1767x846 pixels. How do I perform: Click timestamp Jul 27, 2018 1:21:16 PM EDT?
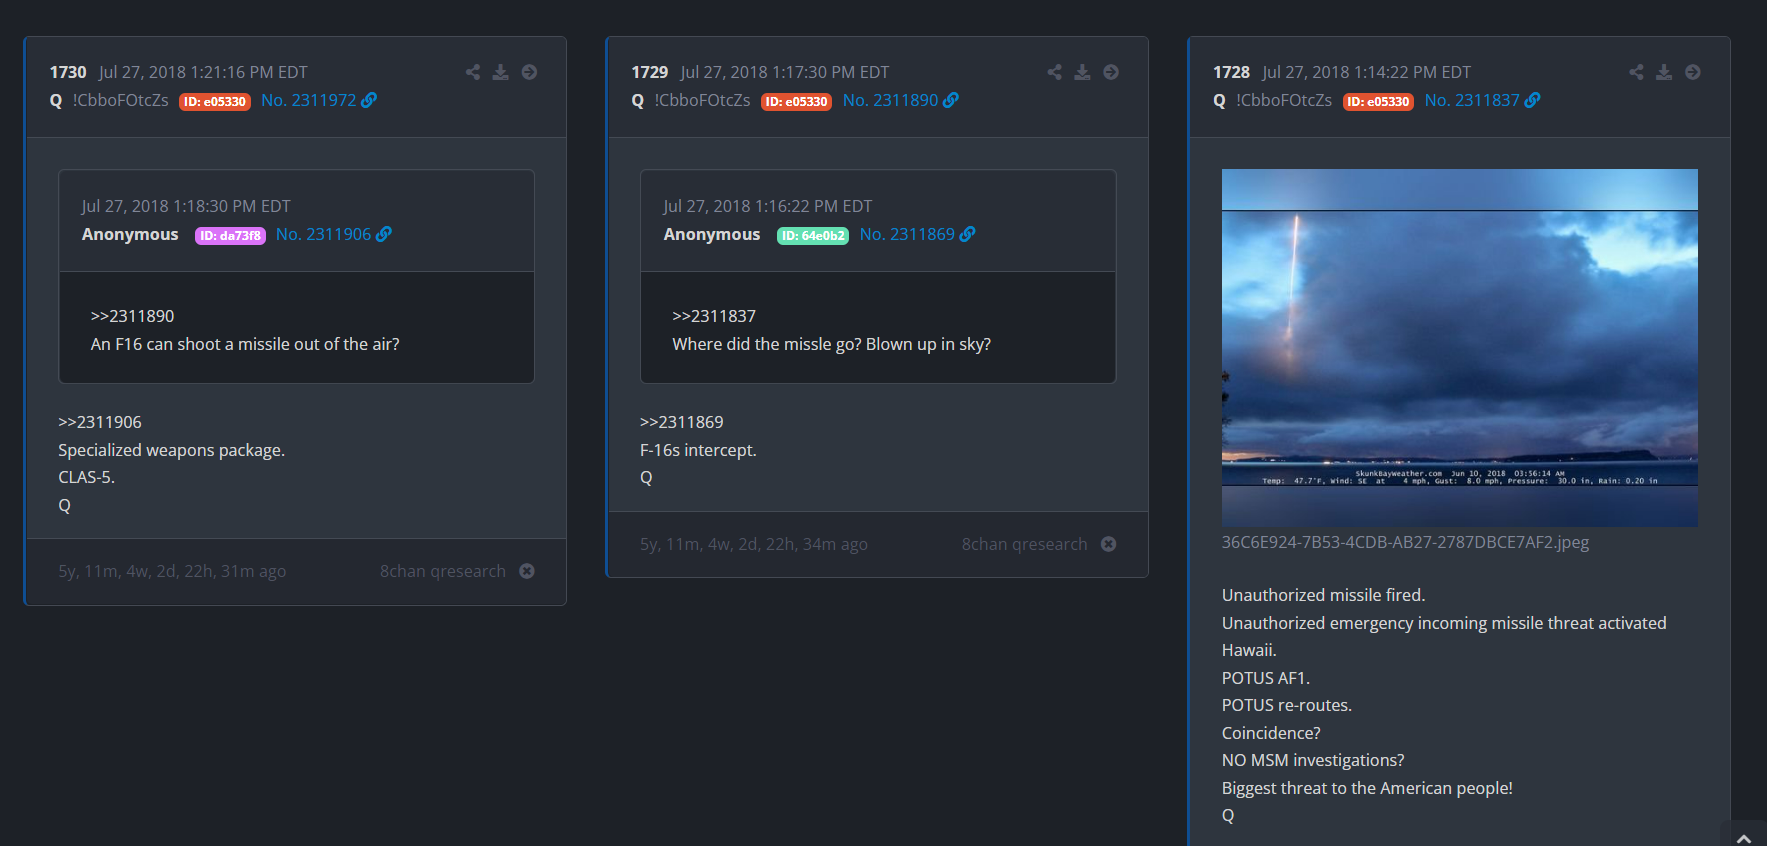pos(203,72)
